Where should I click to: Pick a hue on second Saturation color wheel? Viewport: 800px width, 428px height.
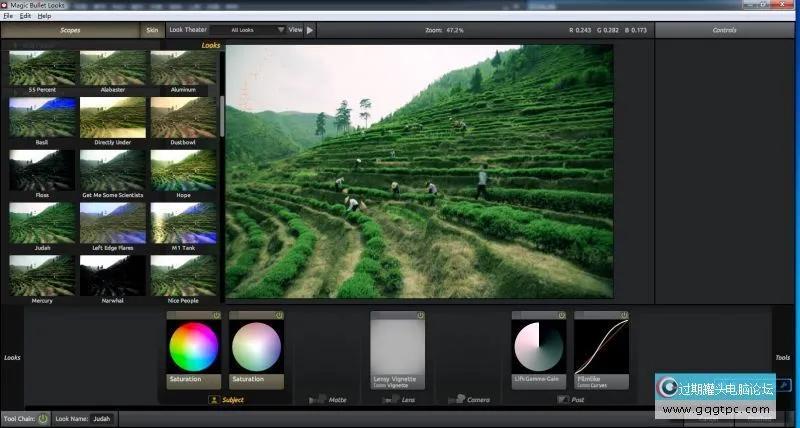(257, 347)
